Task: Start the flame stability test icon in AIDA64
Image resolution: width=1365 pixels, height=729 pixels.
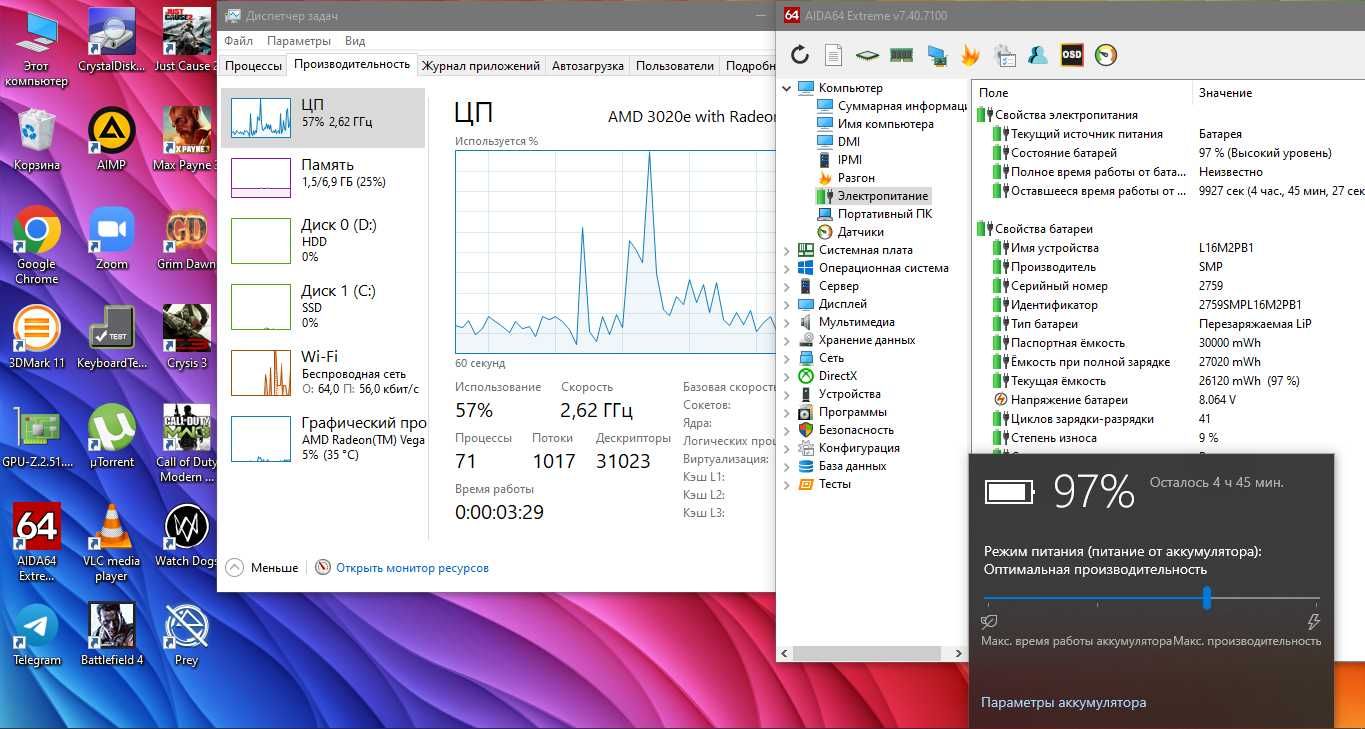Action: pos(970,55)
